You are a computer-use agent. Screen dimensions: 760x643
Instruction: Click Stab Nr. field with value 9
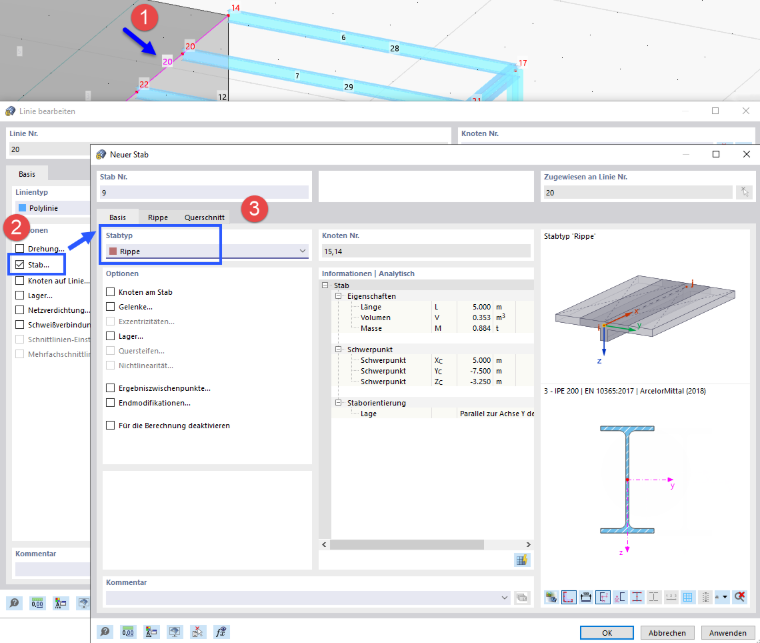click(204, 192)
